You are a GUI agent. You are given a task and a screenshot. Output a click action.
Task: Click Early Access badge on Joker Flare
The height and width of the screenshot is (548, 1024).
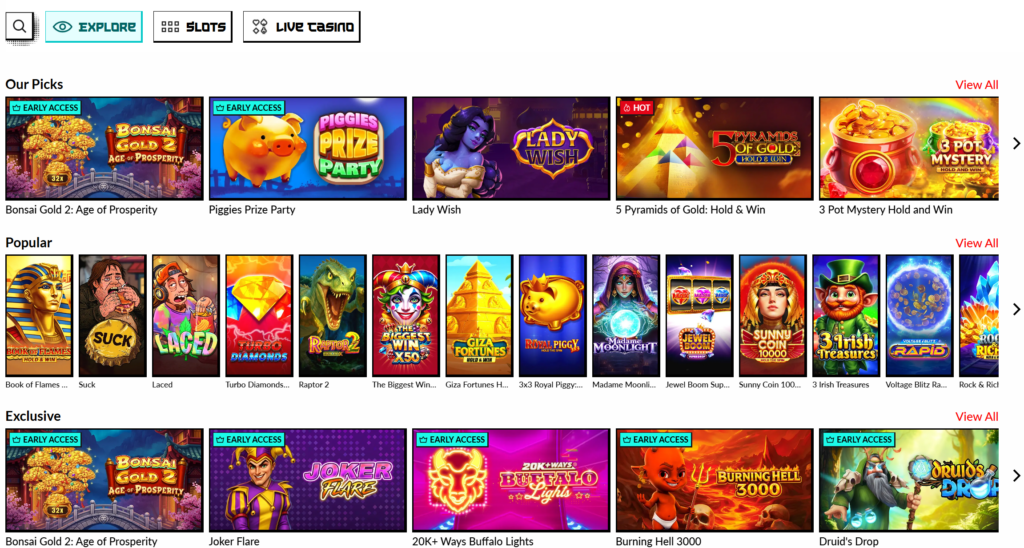[x=249, y=440]
